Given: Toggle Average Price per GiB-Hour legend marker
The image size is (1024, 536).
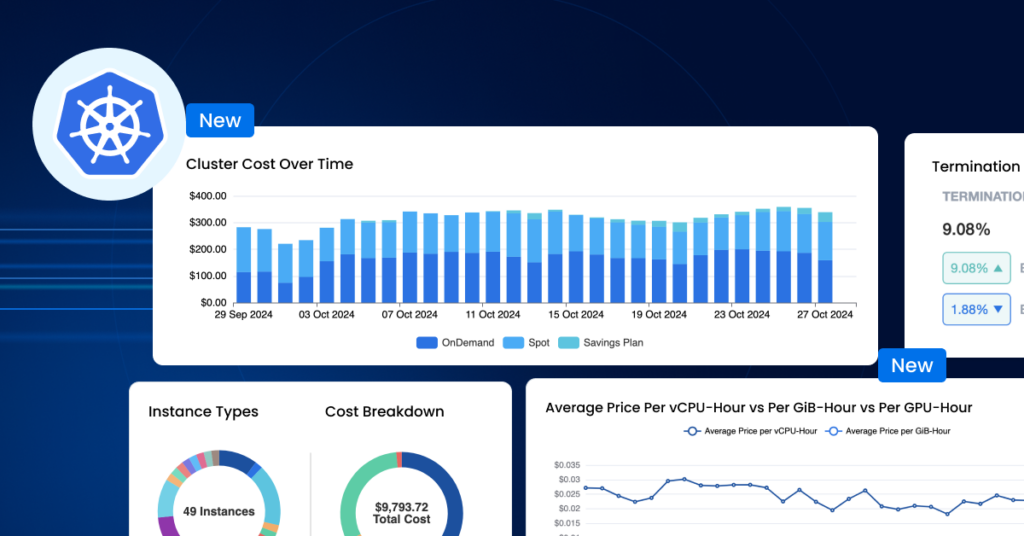Looking at the screenshot, I should tap(833, 431).
